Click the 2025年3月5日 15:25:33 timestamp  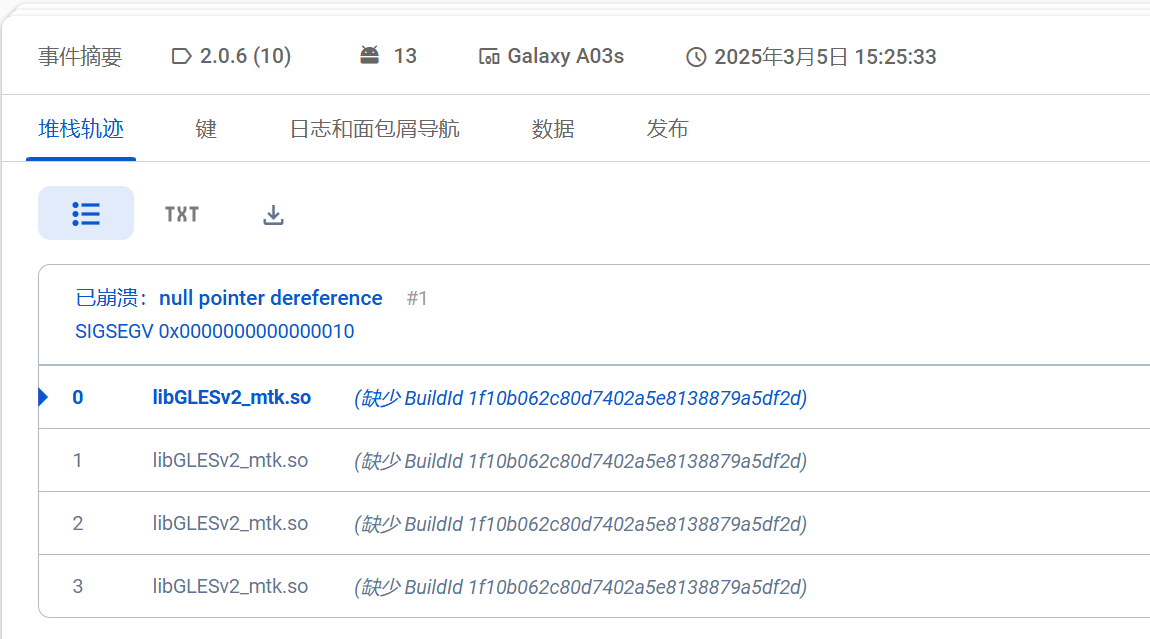coord(825,56)
